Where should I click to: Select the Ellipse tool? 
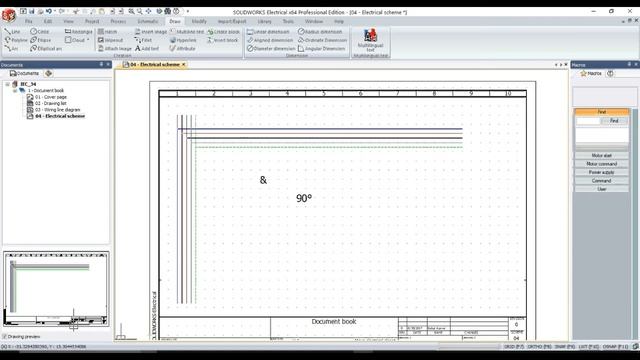41,40
